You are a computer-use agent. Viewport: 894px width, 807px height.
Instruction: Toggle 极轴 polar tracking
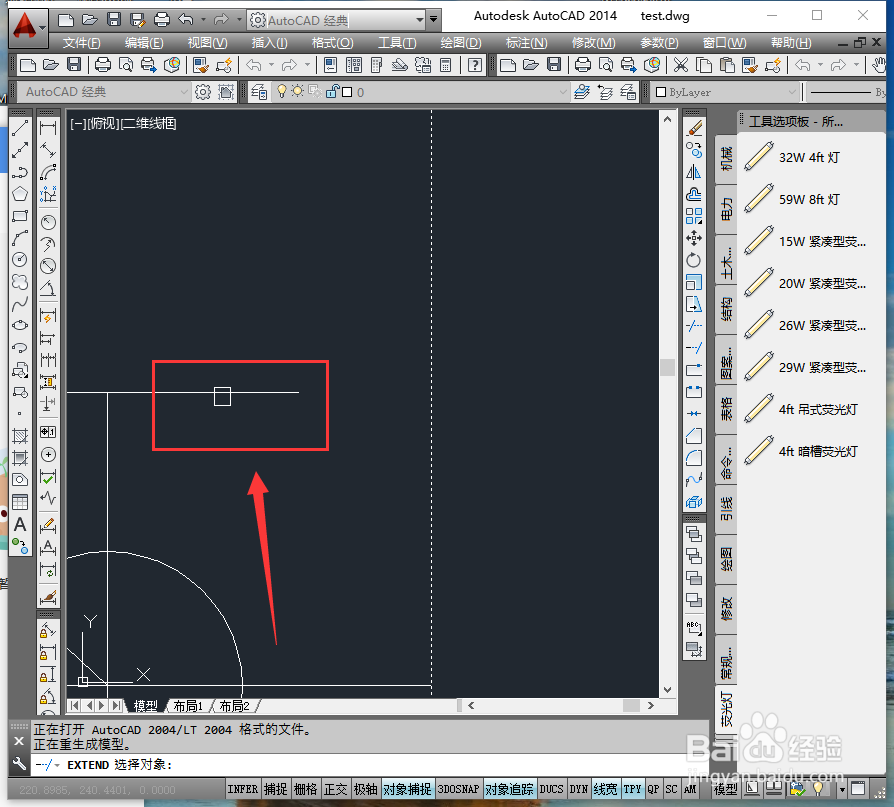[x=365, y=789]
